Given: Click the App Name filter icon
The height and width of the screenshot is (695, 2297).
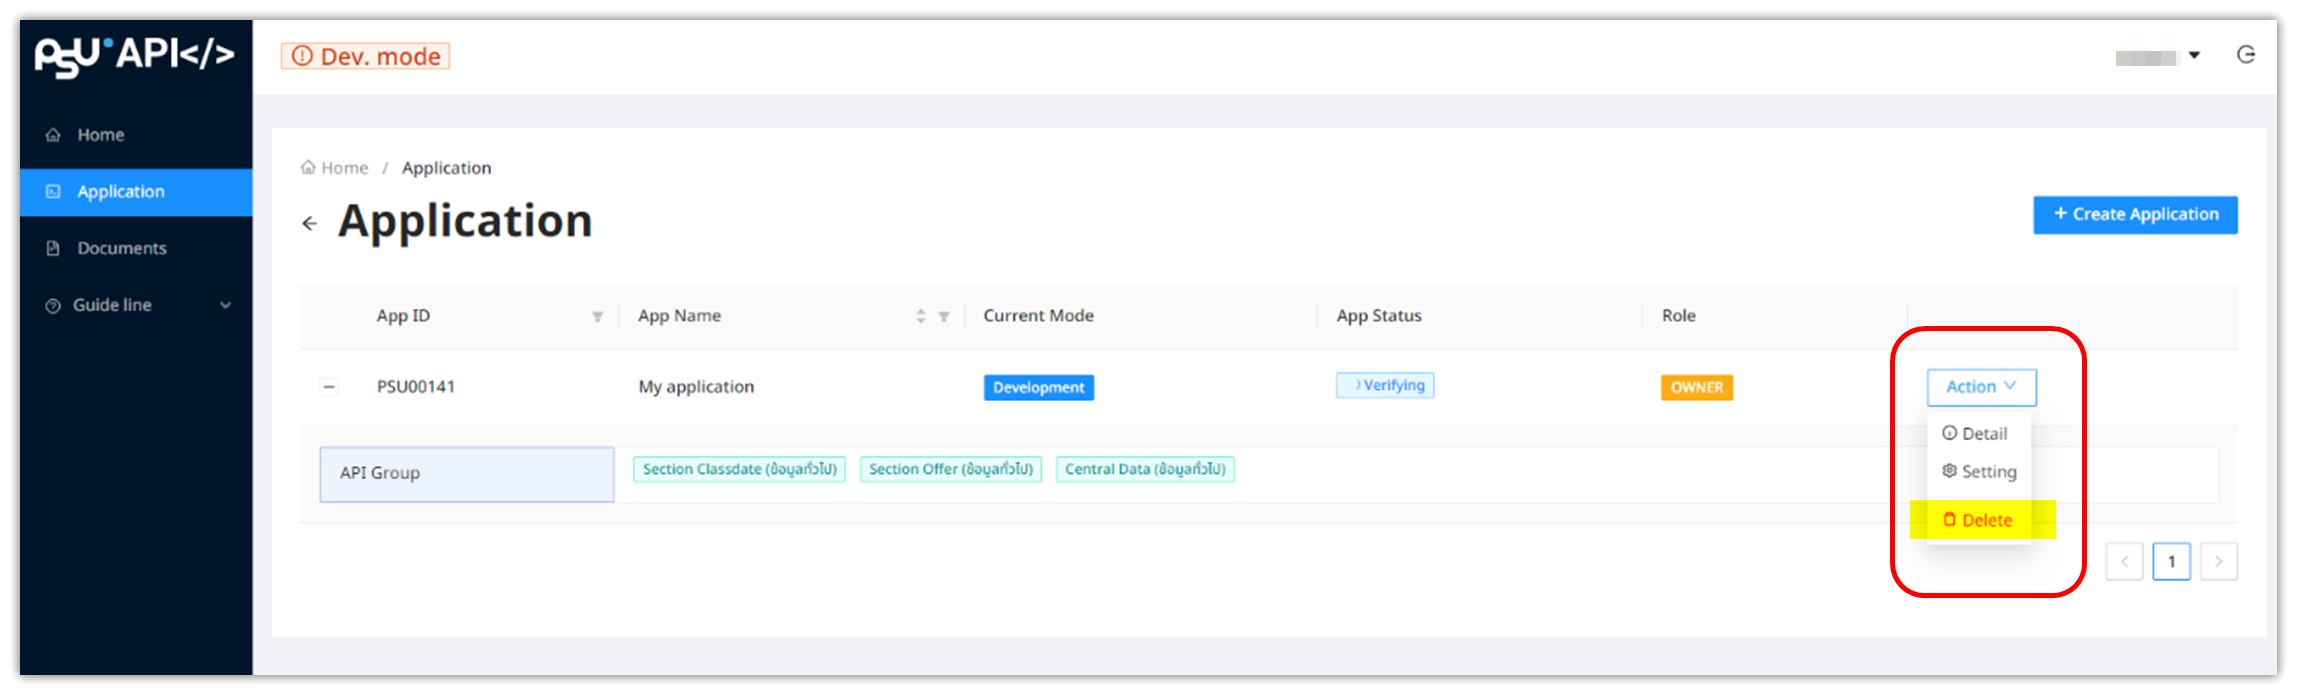Looking at the screenshot, I should click(943, 317).
